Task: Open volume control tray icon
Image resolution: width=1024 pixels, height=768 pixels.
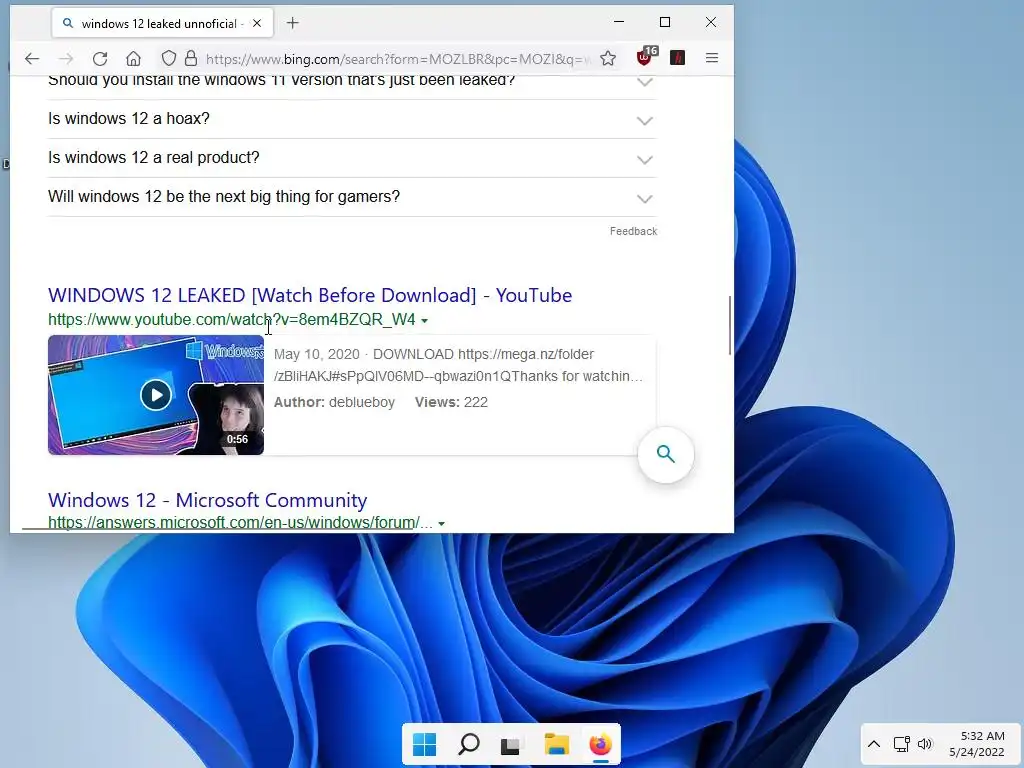Action: [925, 744]
